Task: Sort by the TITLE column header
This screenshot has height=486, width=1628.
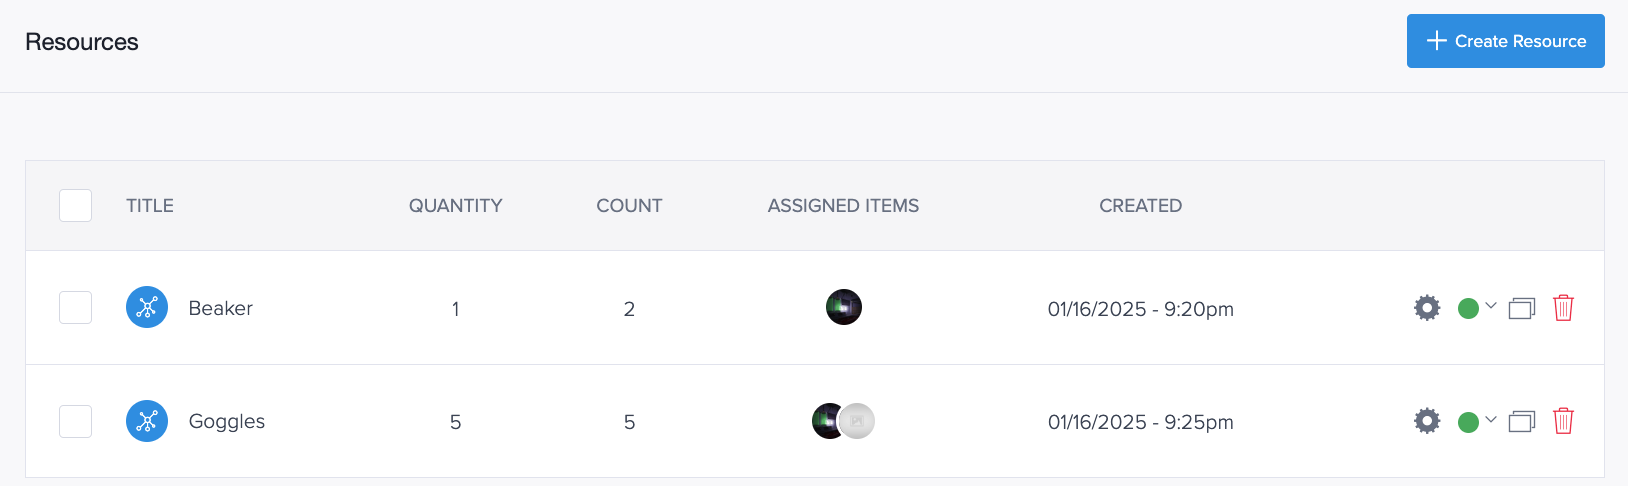Action: pos(150,205)
